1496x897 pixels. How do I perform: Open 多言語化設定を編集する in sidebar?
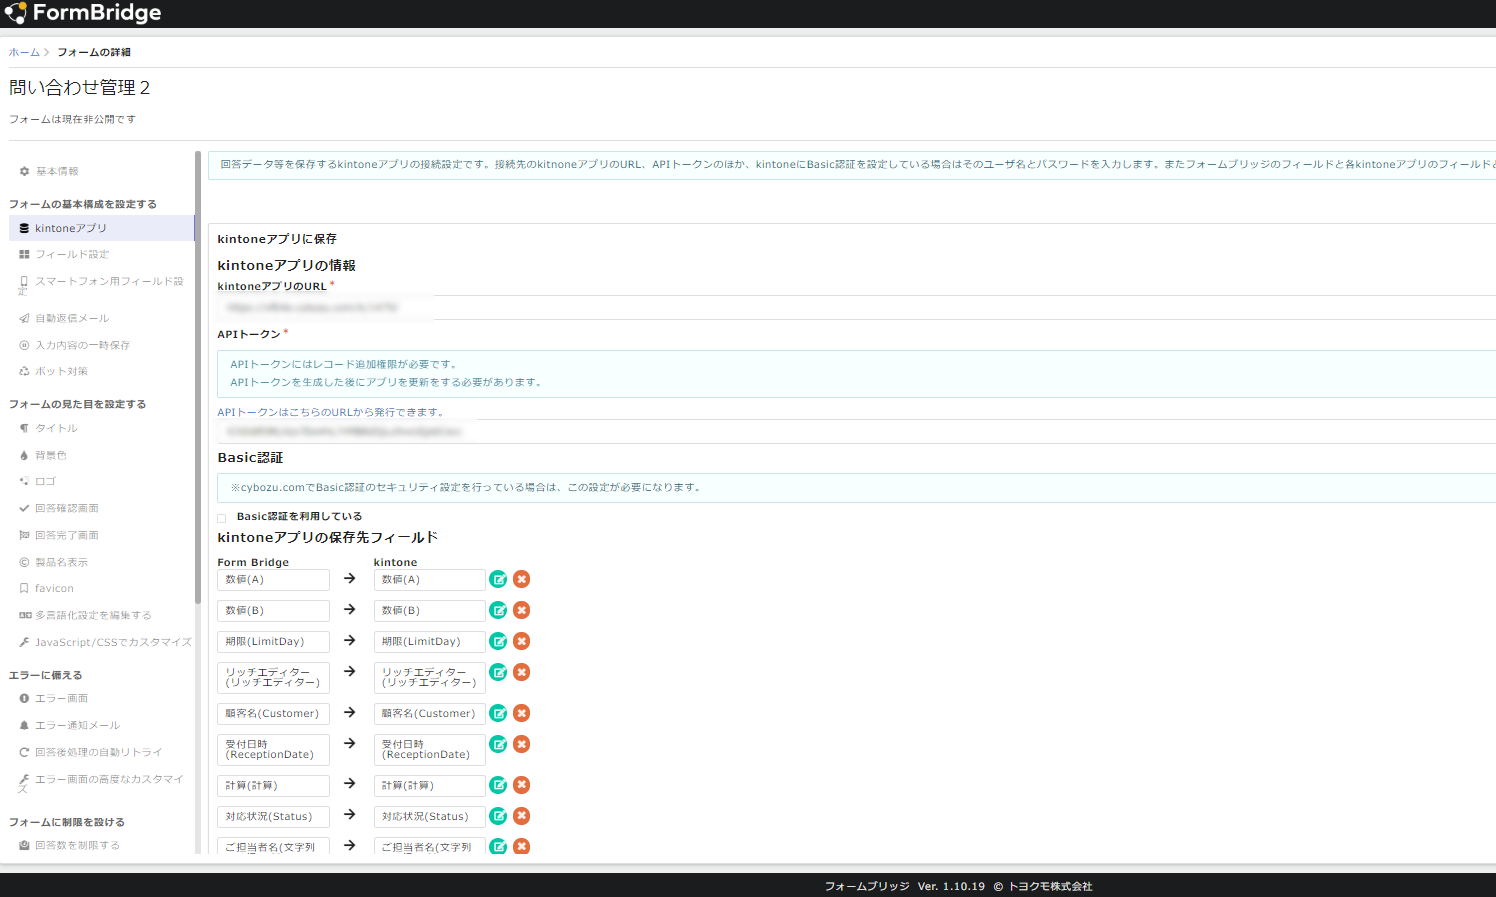pyautogui.click(x=93, y=615)
